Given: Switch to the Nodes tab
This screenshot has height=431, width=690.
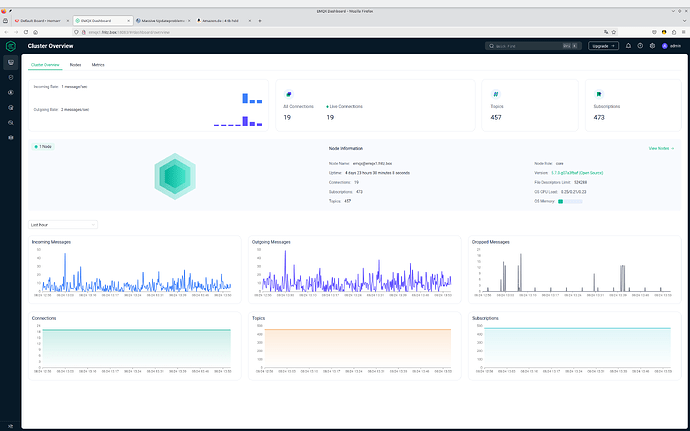Looking at the screenshot, I should (x=75, y=65).
